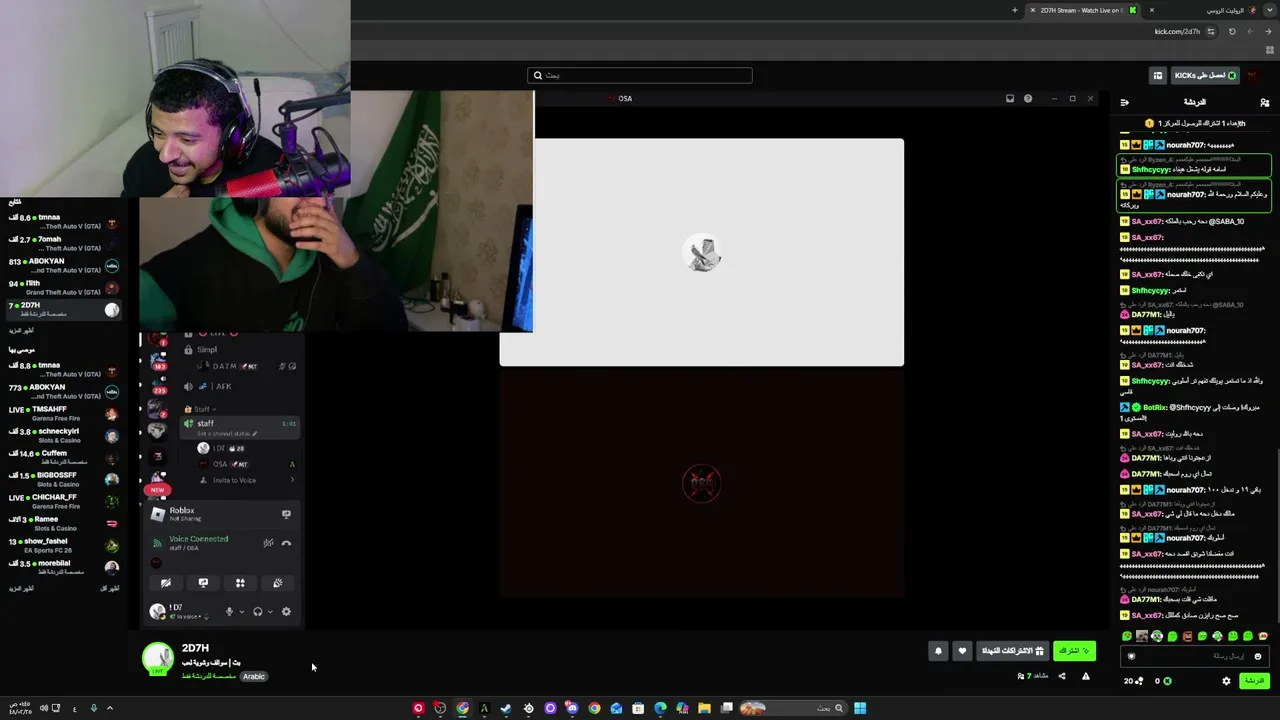Click the green subscribe button
Viewport: 1280px width, 720px height.
[x=1074, y=651]
